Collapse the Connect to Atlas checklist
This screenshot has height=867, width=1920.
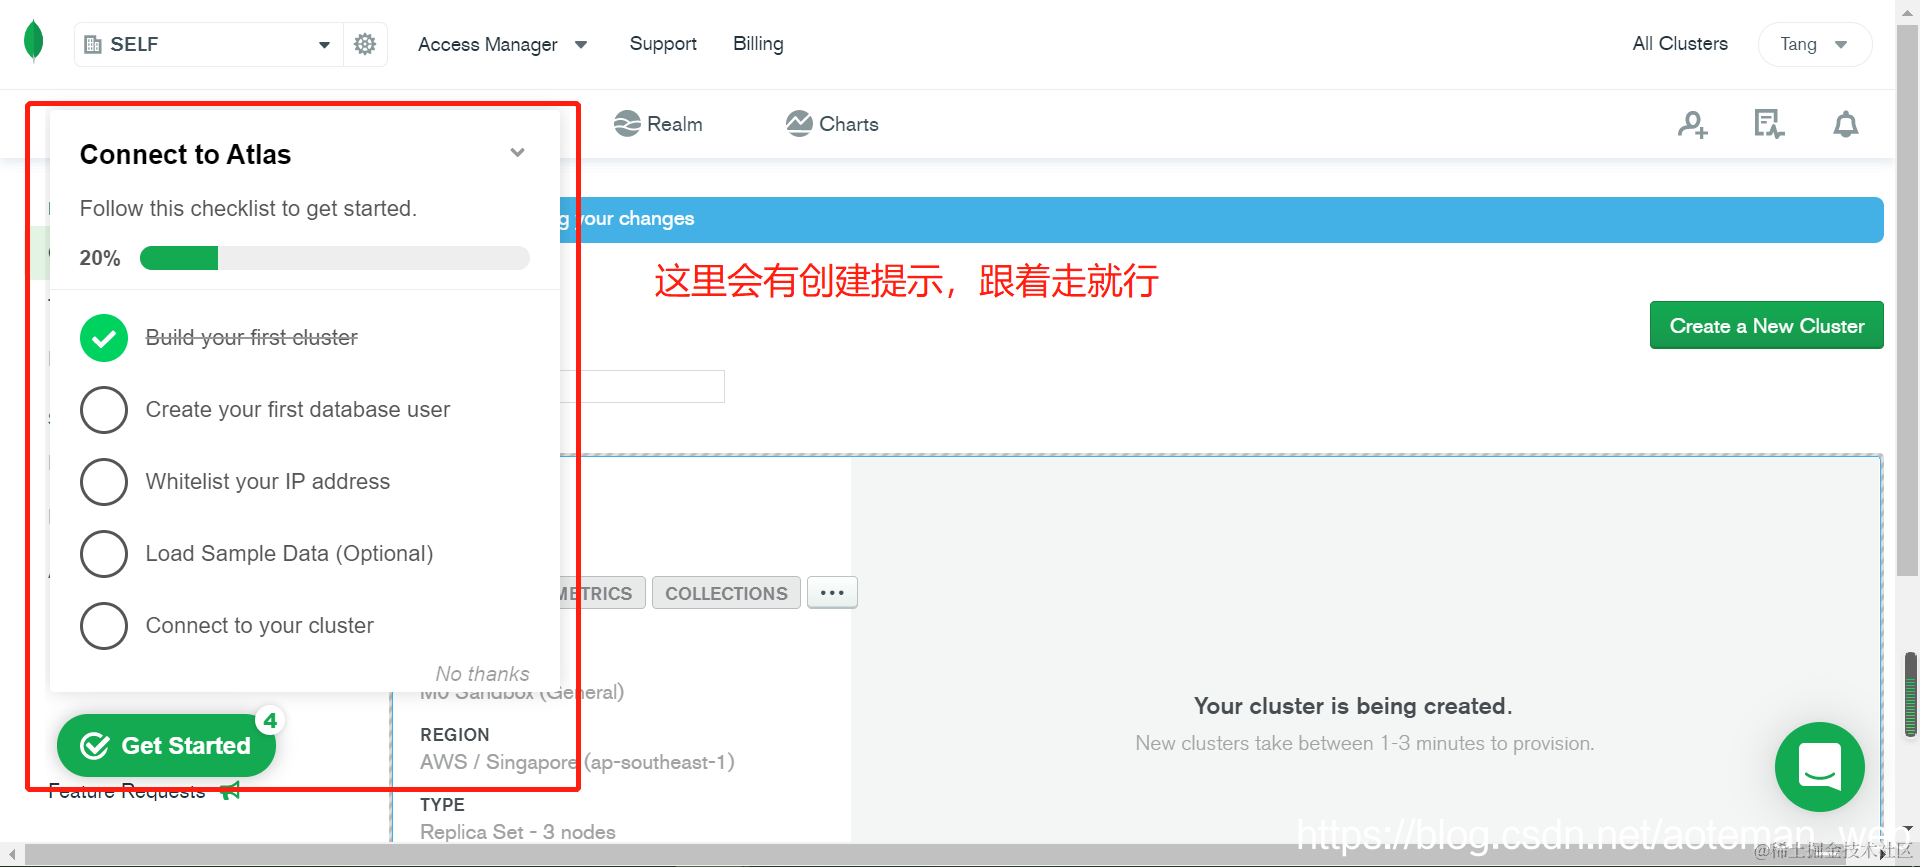point(517,153)
